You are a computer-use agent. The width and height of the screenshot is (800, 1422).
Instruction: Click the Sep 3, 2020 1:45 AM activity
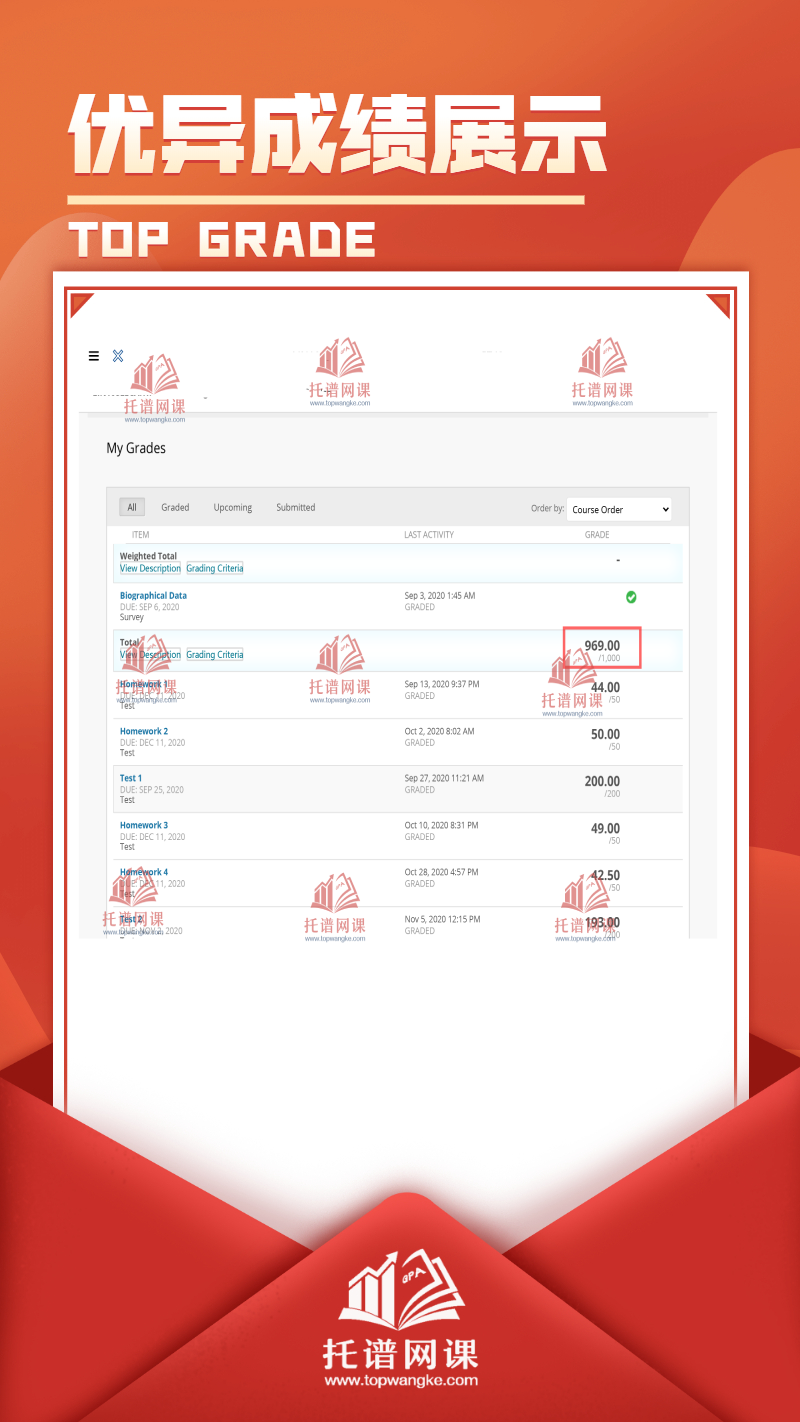[440, 595]
